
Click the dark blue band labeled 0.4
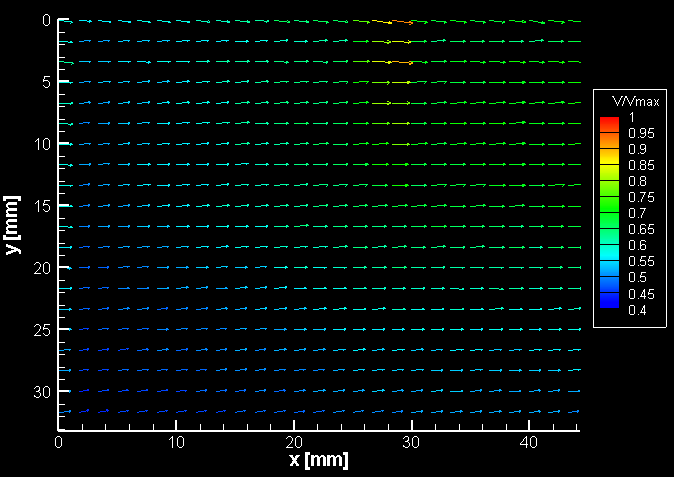tap(610, 301)
